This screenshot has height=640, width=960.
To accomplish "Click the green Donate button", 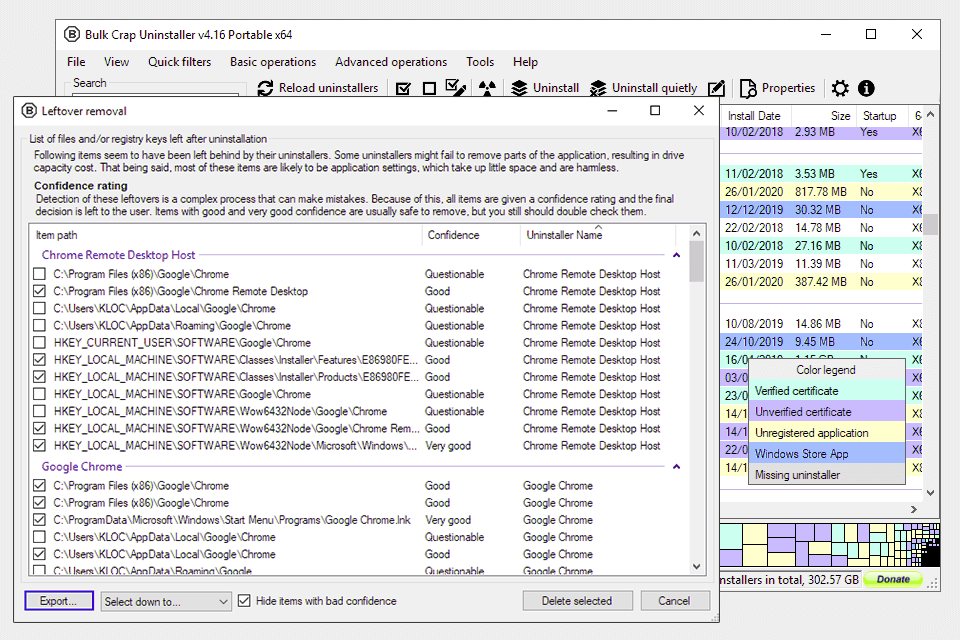I will 893,579.
